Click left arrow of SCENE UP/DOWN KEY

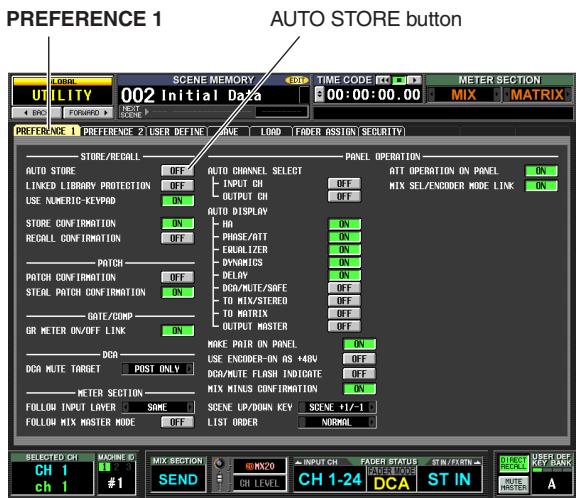pos(302,407)
